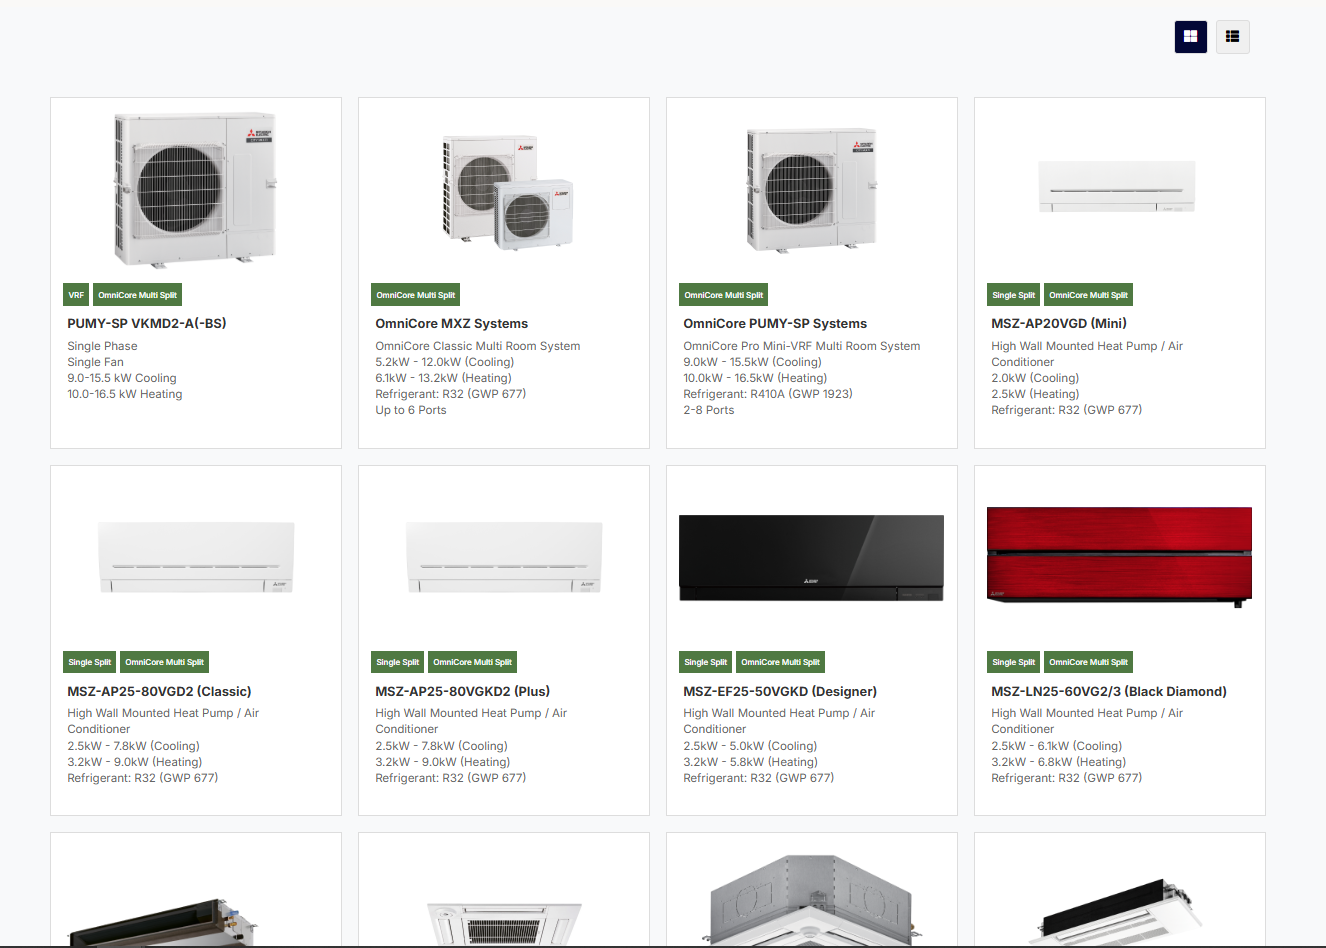Click OmniCore Multi Split tag on PUMY-SP Systems card

(723, 295)
